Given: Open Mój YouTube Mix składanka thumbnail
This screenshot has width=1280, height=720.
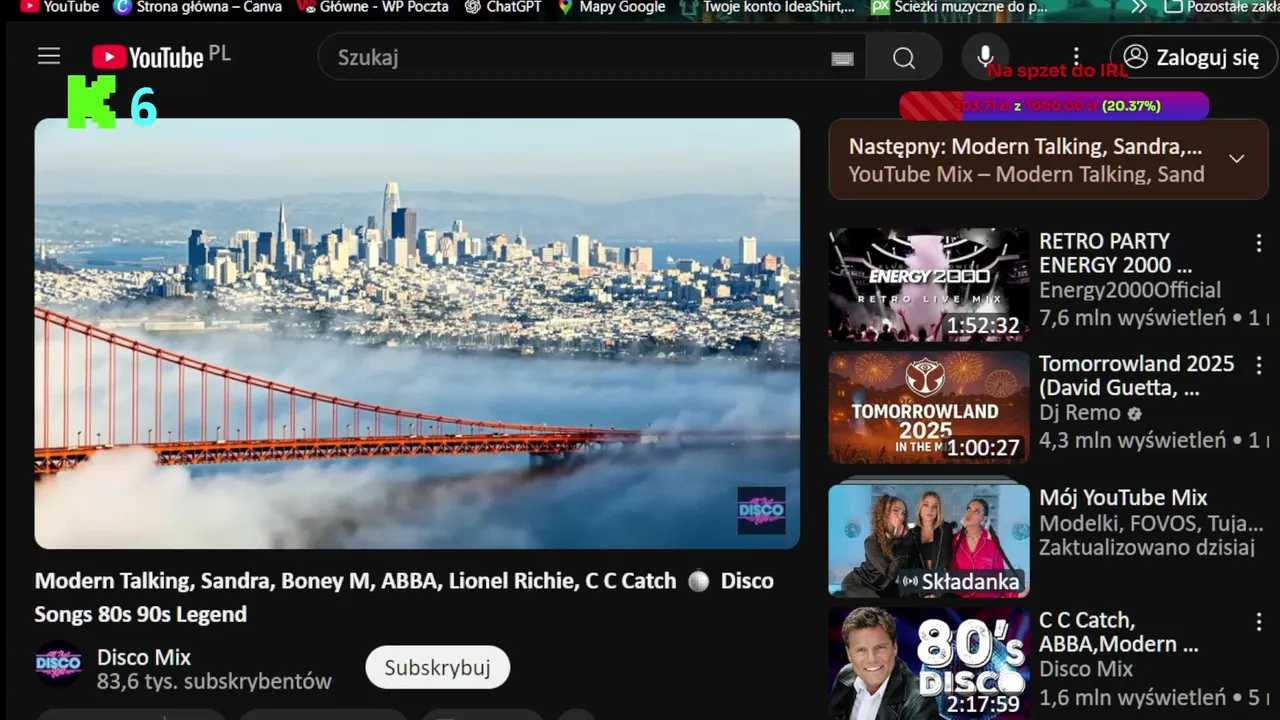Looking at the screenshot, I should [929, 540].
